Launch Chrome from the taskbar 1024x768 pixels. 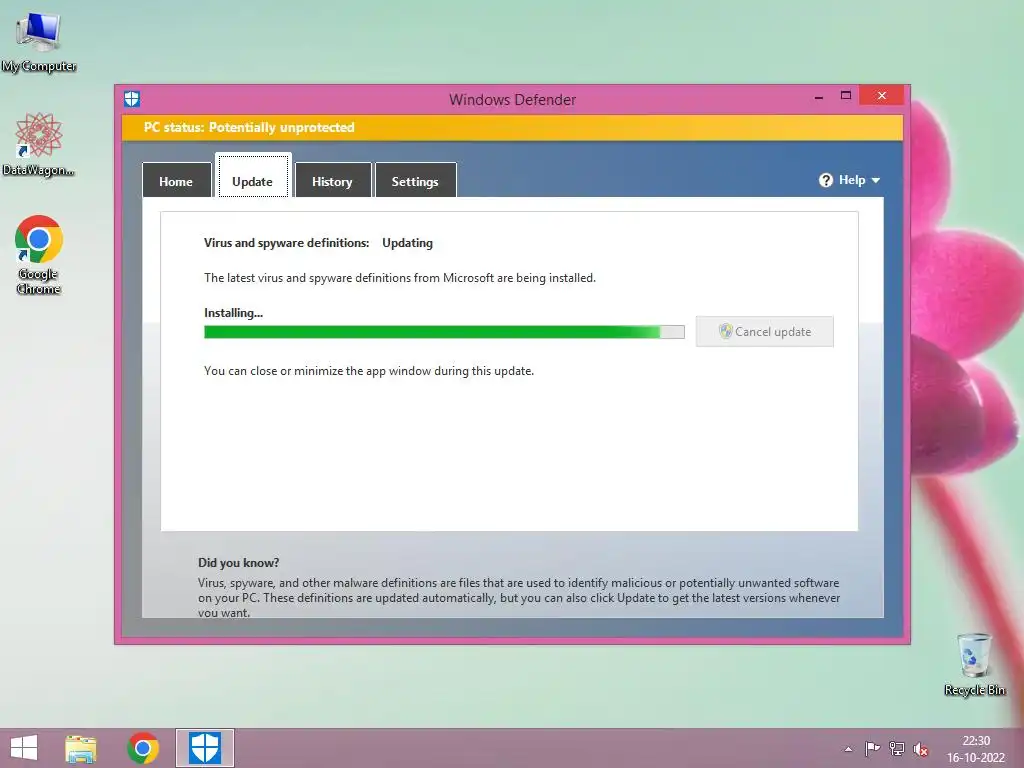[x=143, y=748]
